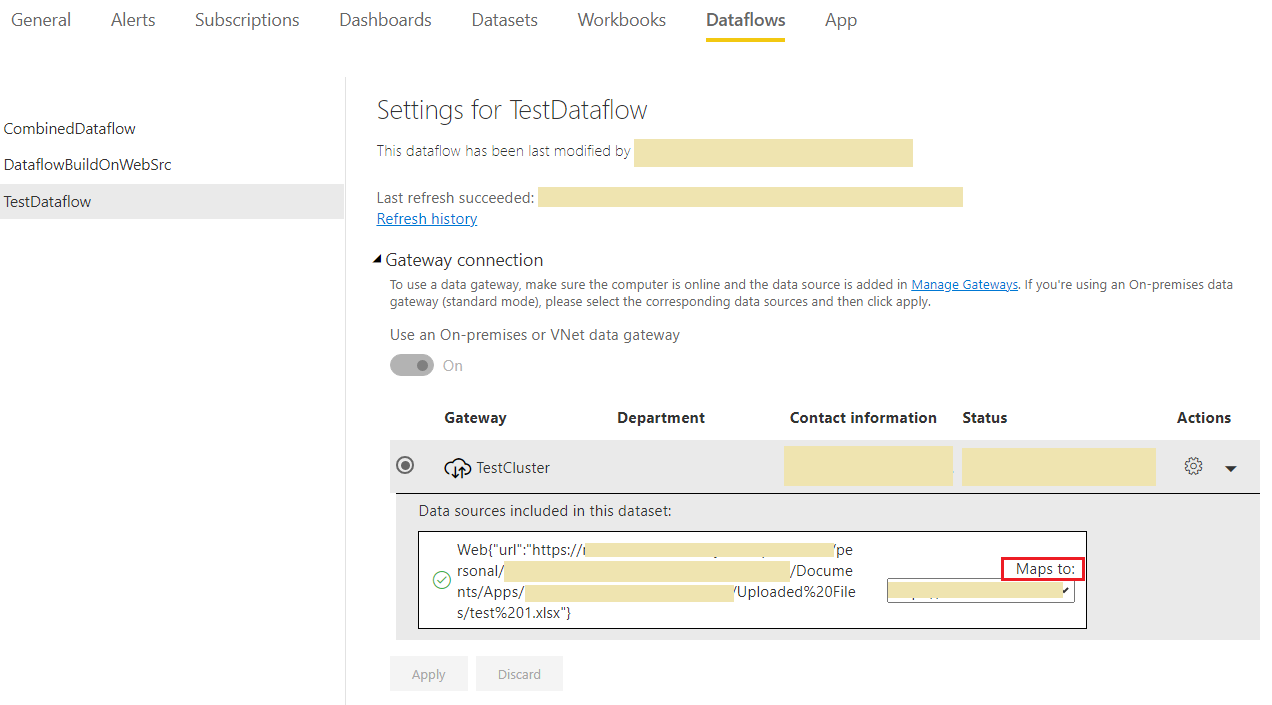Toggle the On-premises or VNet gateway switch
This screenshot has height=705, width=1272.
412,366
